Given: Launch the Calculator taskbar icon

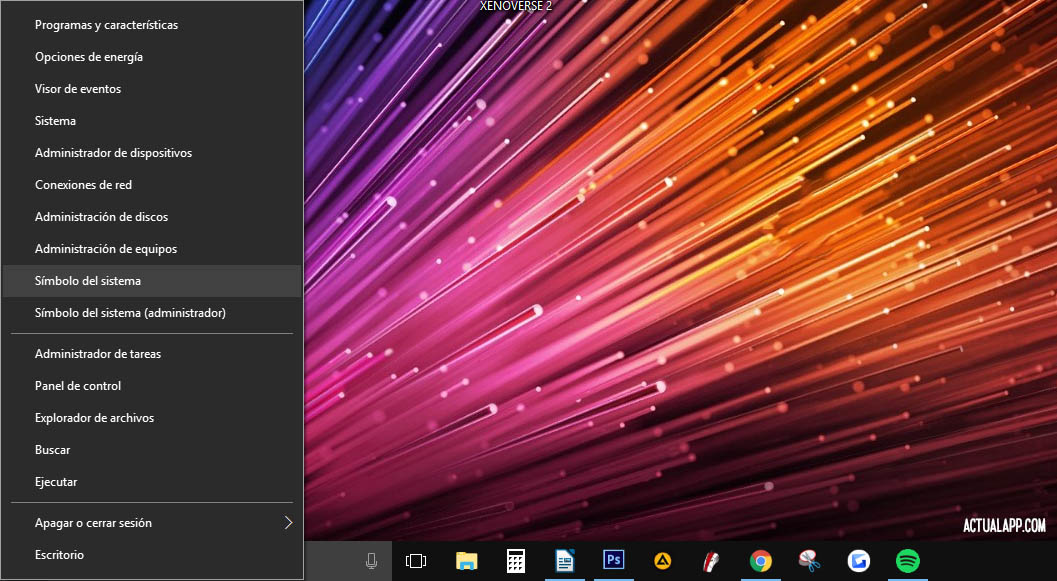Looking at the screenshot, I should click(516, 561).
